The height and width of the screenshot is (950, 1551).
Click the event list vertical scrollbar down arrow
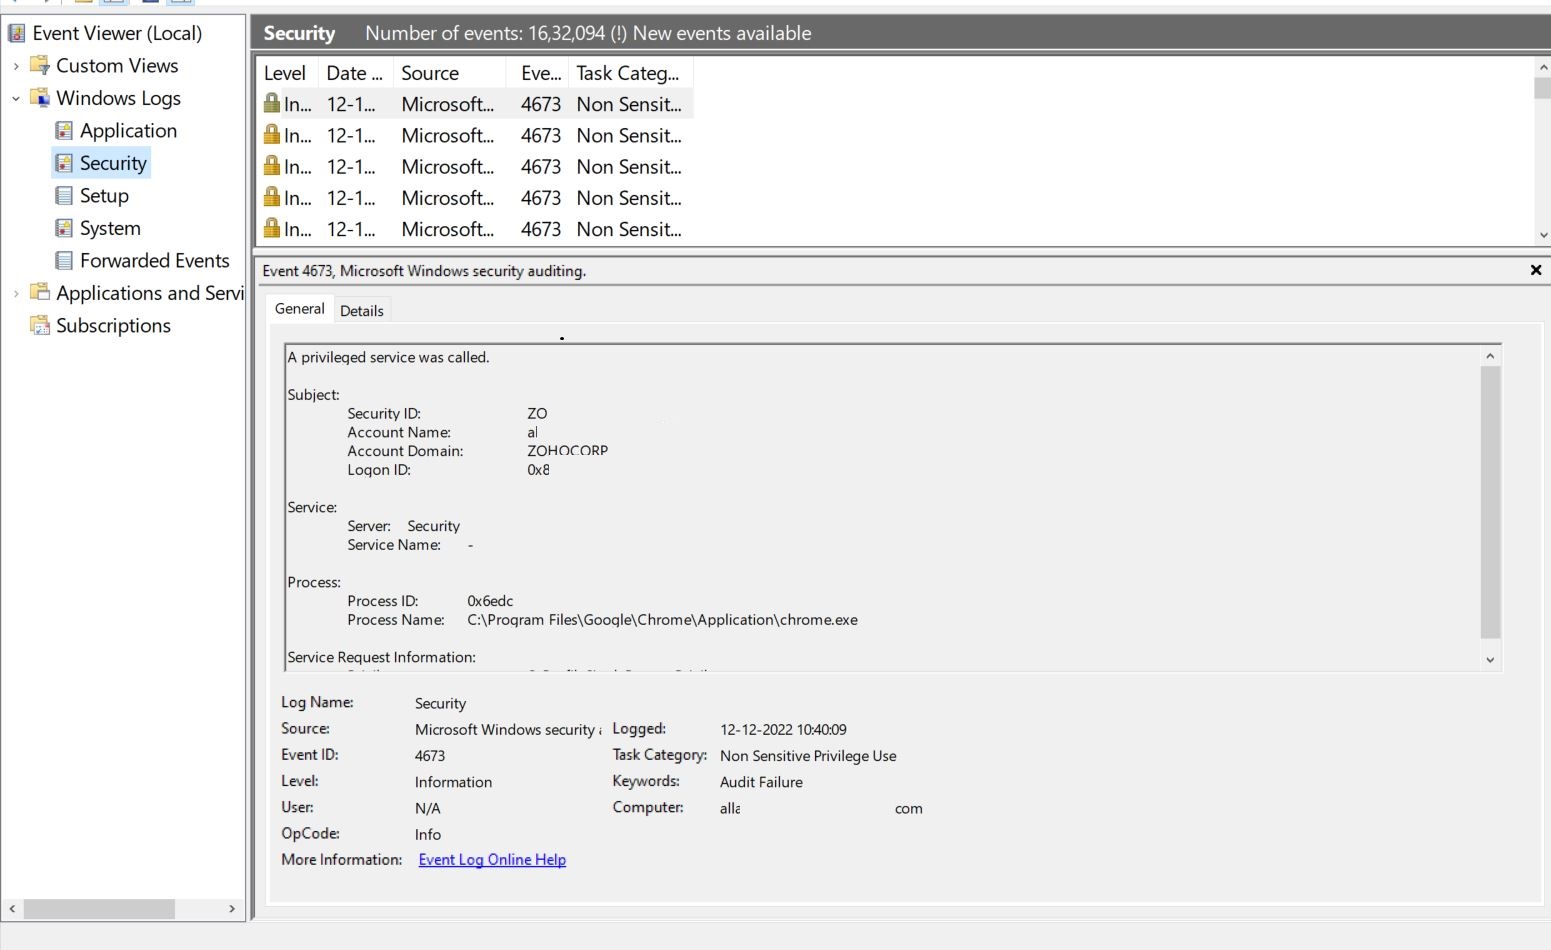click(x=1543, y=232)
